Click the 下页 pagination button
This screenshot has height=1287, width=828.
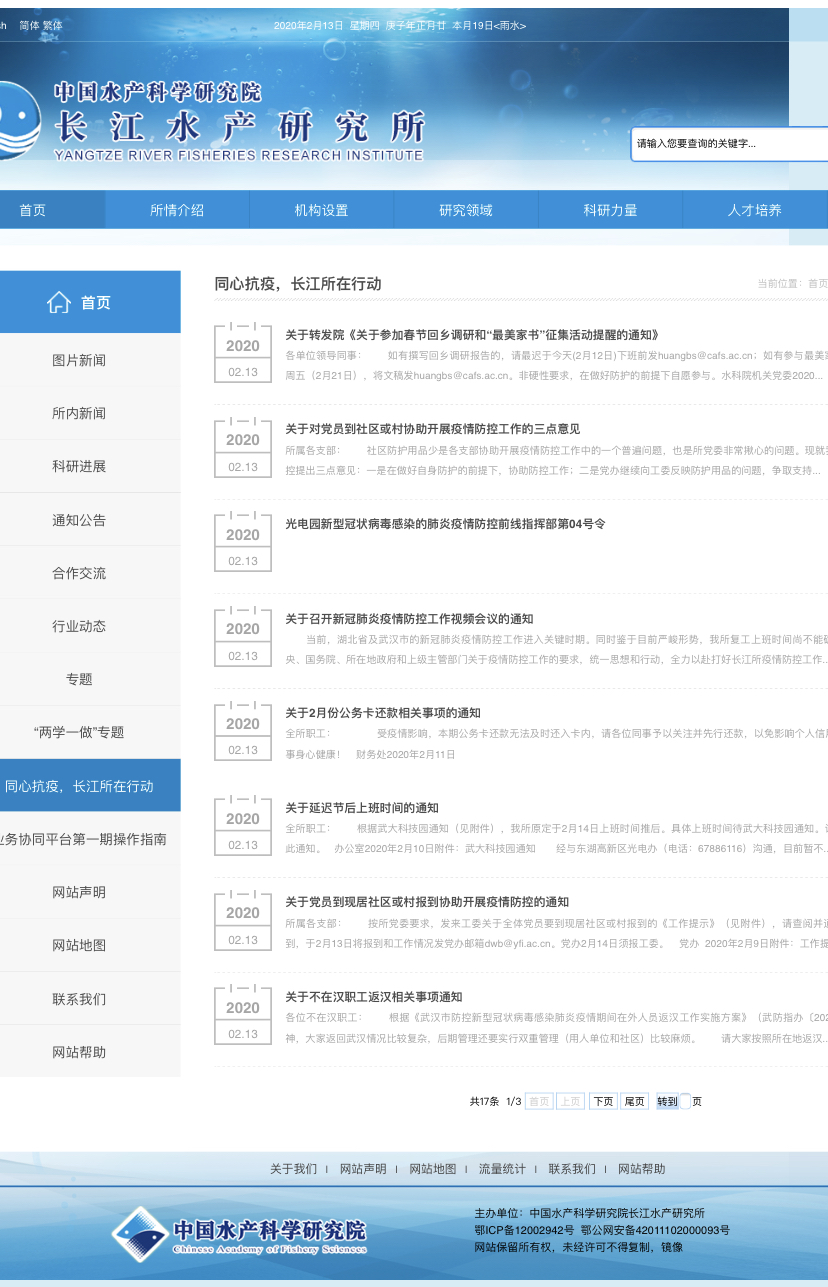pyautogui.click(x=603, y=1102)
